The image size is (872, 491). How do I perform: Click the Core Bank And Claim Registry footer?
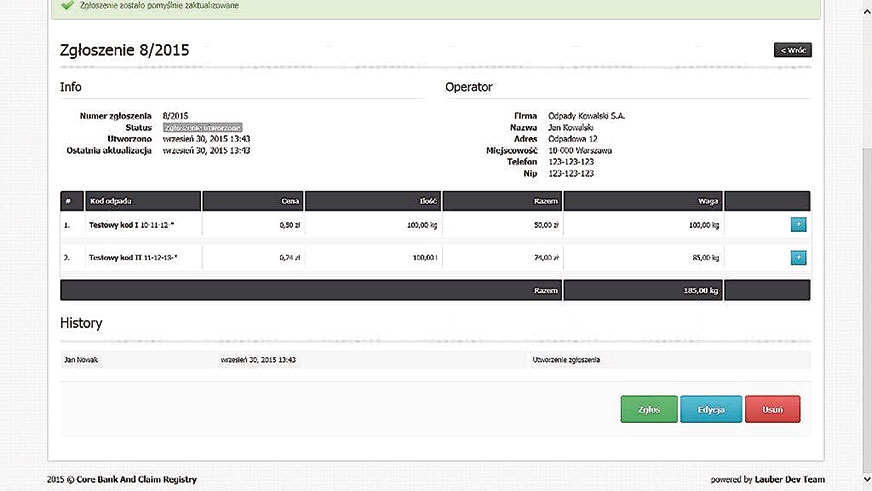click(131, 480)
